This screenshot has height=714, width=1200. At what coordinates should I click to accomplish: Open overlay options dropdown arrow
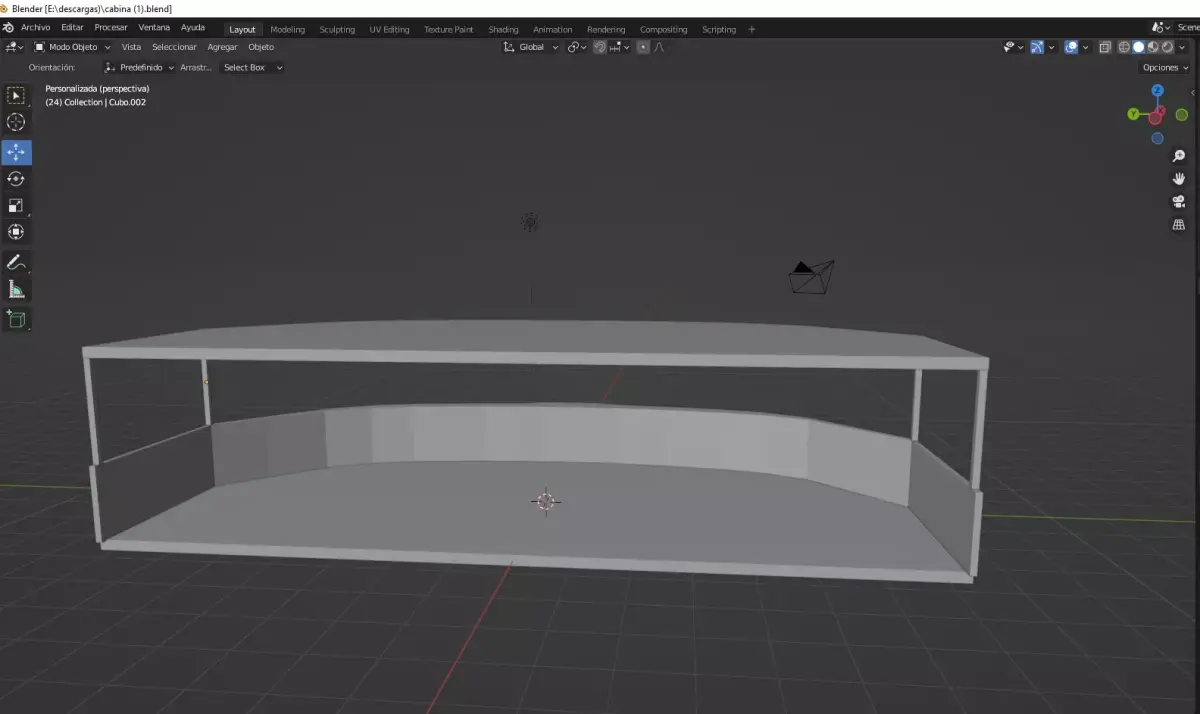click(1085, 47)
